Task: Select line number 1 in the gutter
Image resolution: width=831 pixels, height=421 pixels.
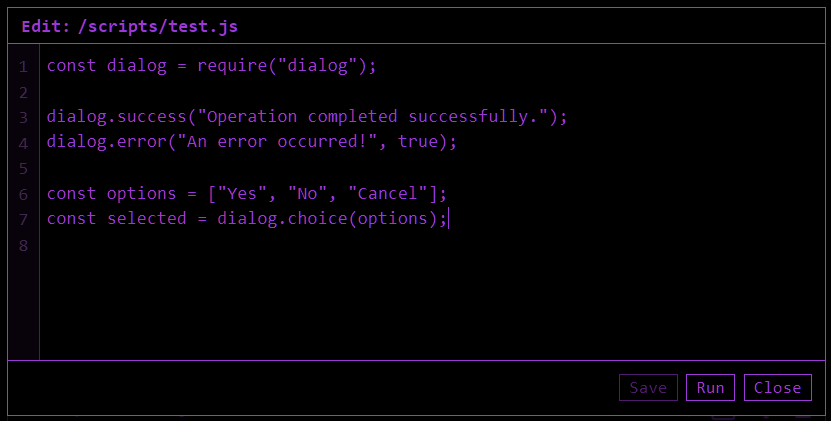Action: pos(22,67)
